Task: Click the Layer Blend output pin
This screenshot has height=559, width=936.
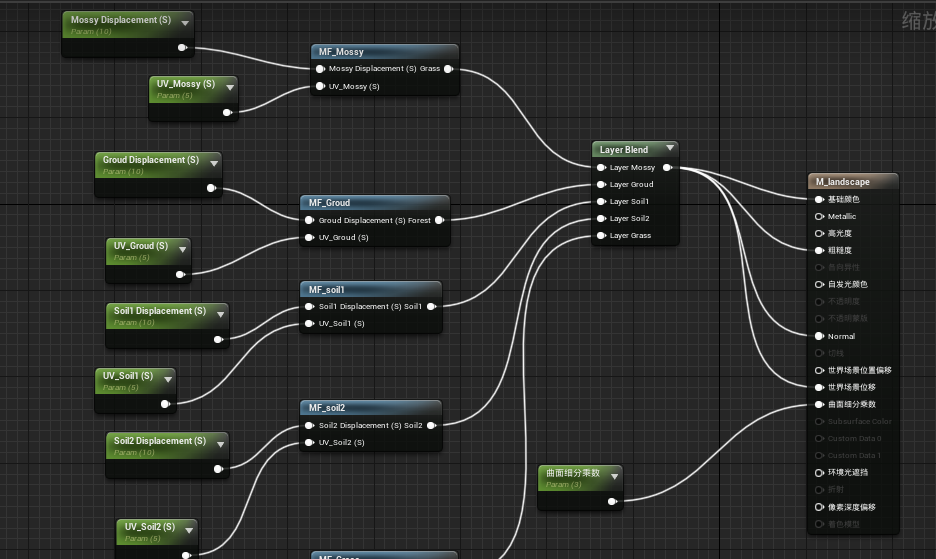Action: [667, 168]
